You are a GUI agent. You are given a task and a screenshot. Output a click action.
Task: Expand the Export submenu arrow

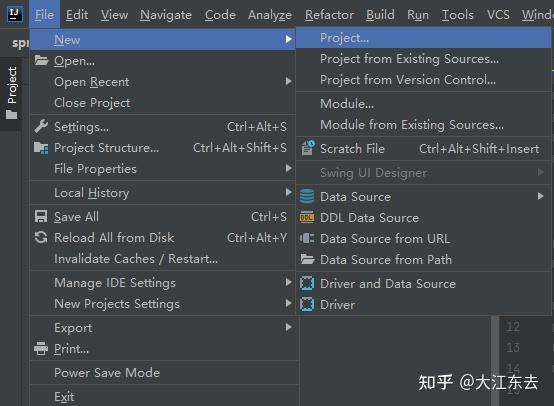pos(289,327)
